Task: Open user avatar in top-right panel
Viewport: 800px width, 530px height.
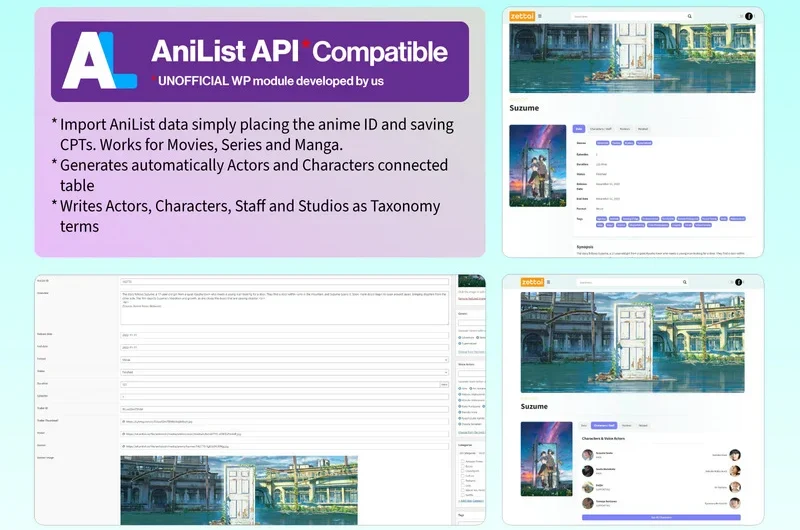Action: (749, 16)
